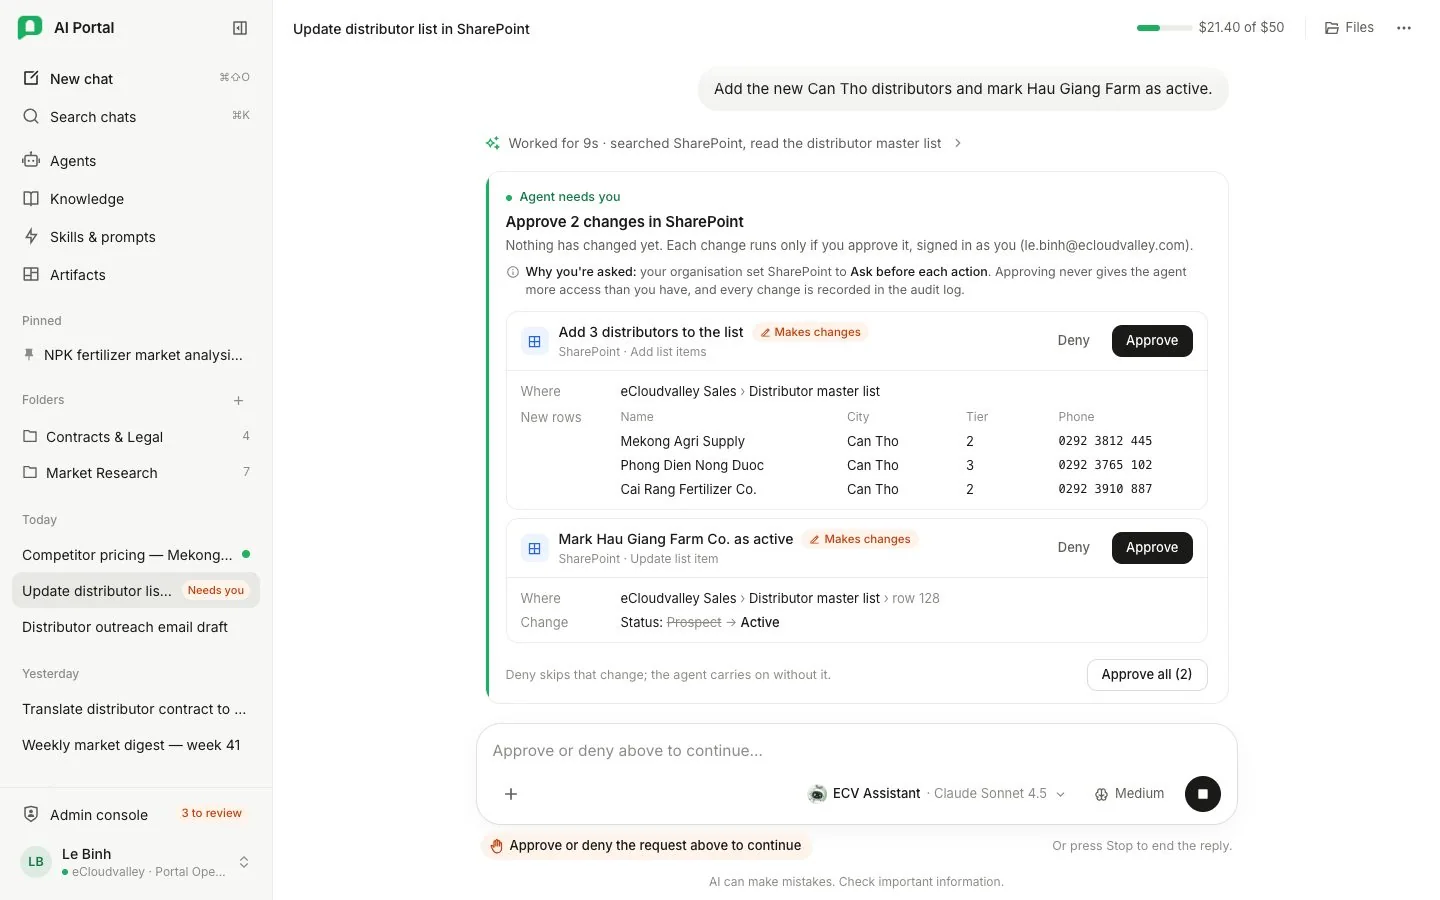Image resolution: width=1440 pixels, height=900 pixels.
Task: Approve adding 3 distributors
Action: (x=1152, y=340)
